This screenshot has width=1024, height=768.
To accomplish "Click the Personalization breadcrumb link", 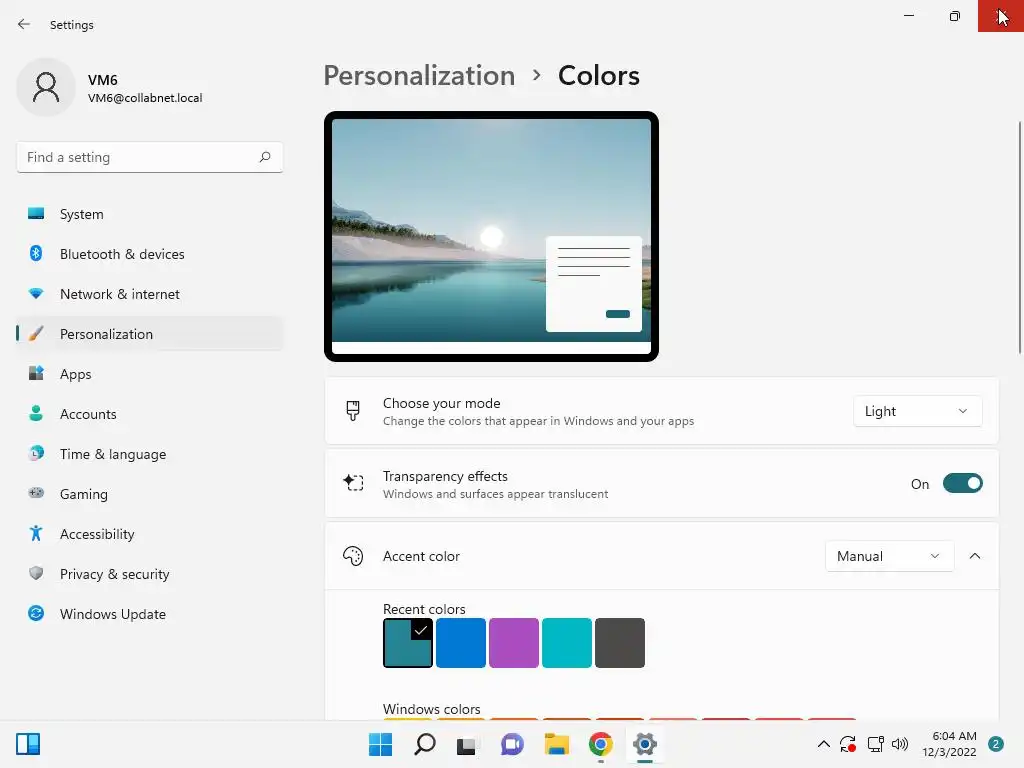I will click(x=419, y=75).
